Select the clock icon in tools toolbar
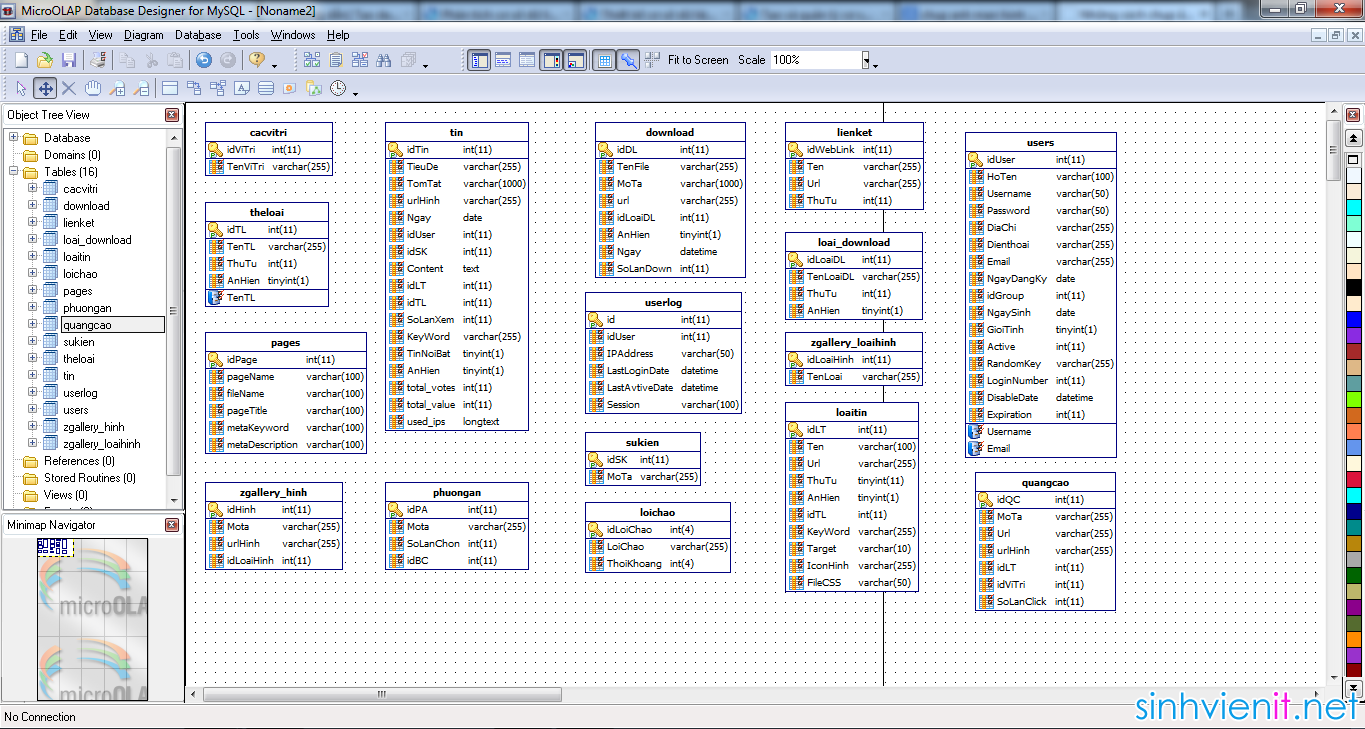Screen dimensions: 1365x729 (x=338, y=88)
